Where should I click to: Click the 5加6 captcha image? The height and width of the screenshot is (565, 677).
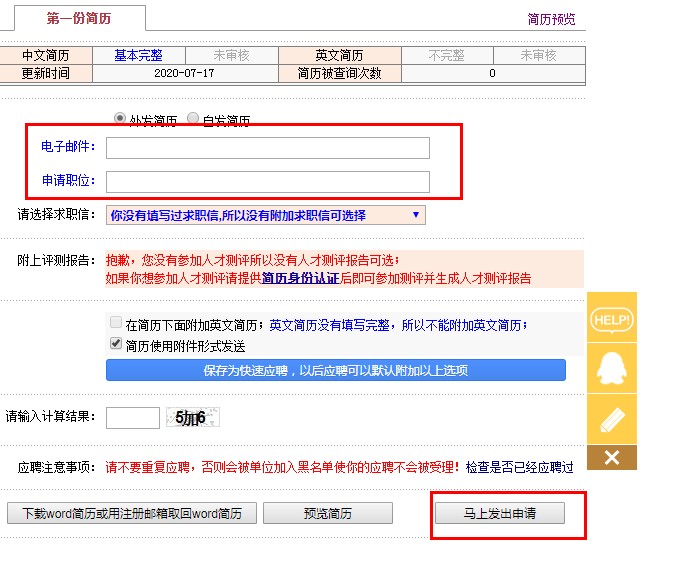tap(193, 417)
